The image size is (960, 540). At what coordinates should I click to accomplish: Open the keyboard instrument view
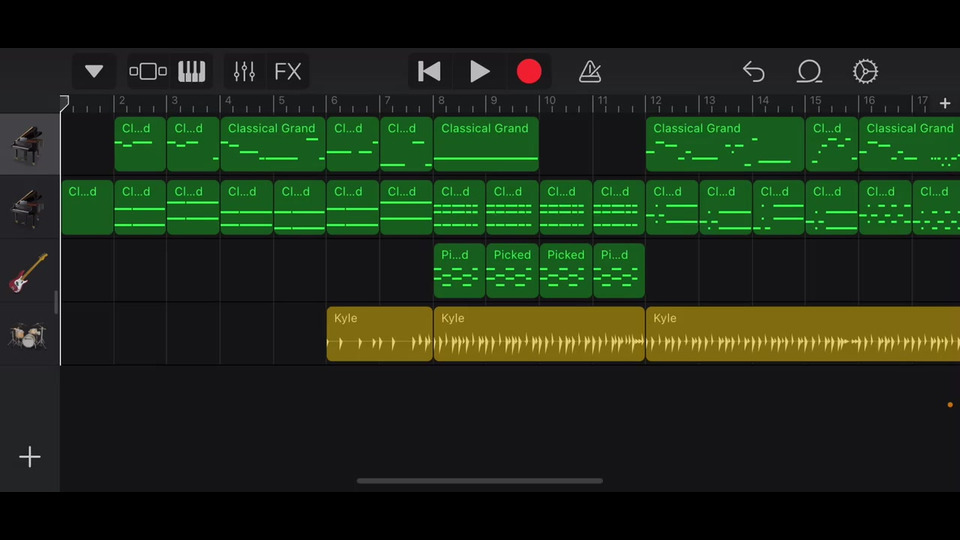pyautogui.click(x=191, y=72)
